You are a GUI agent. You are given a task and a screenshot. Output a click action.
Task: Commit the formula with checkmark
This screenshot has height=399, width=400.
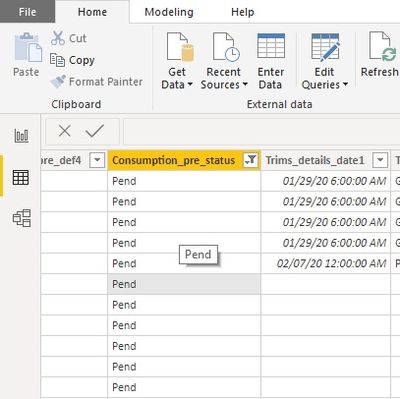(95, 131)
